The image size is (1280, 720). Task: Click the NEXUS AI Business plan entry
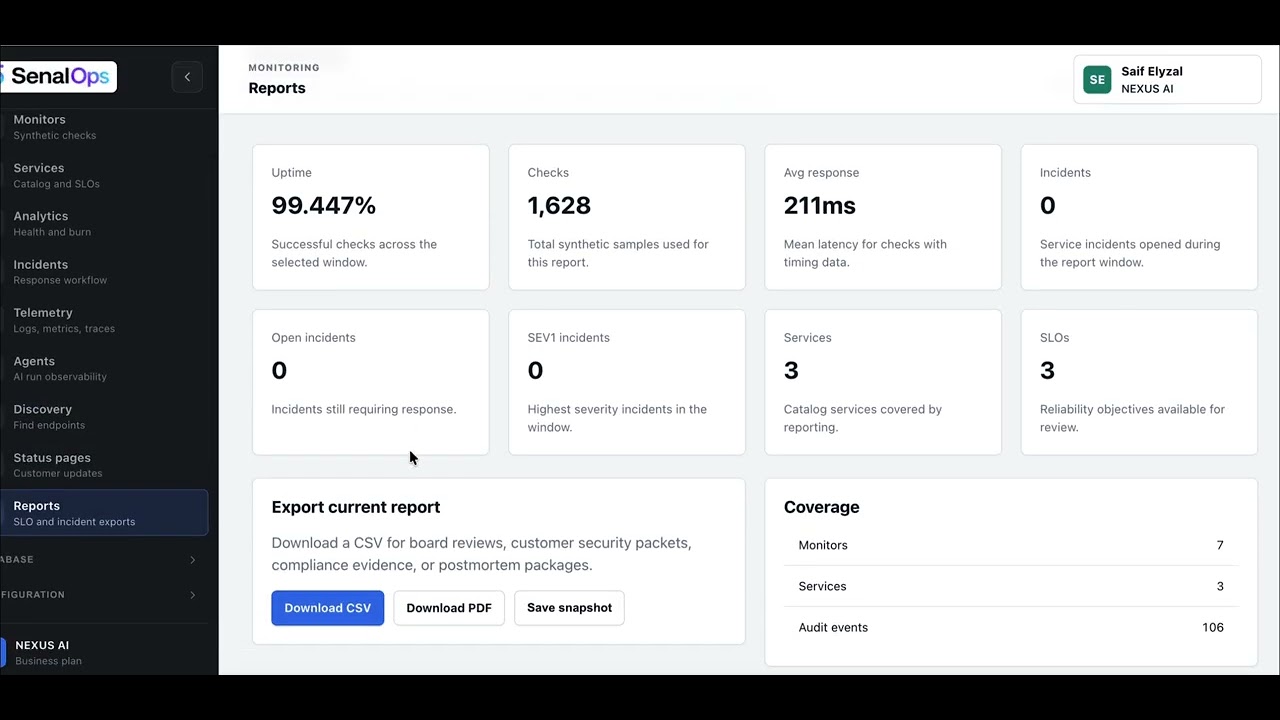pyautogui.click(x=104, y=653)
